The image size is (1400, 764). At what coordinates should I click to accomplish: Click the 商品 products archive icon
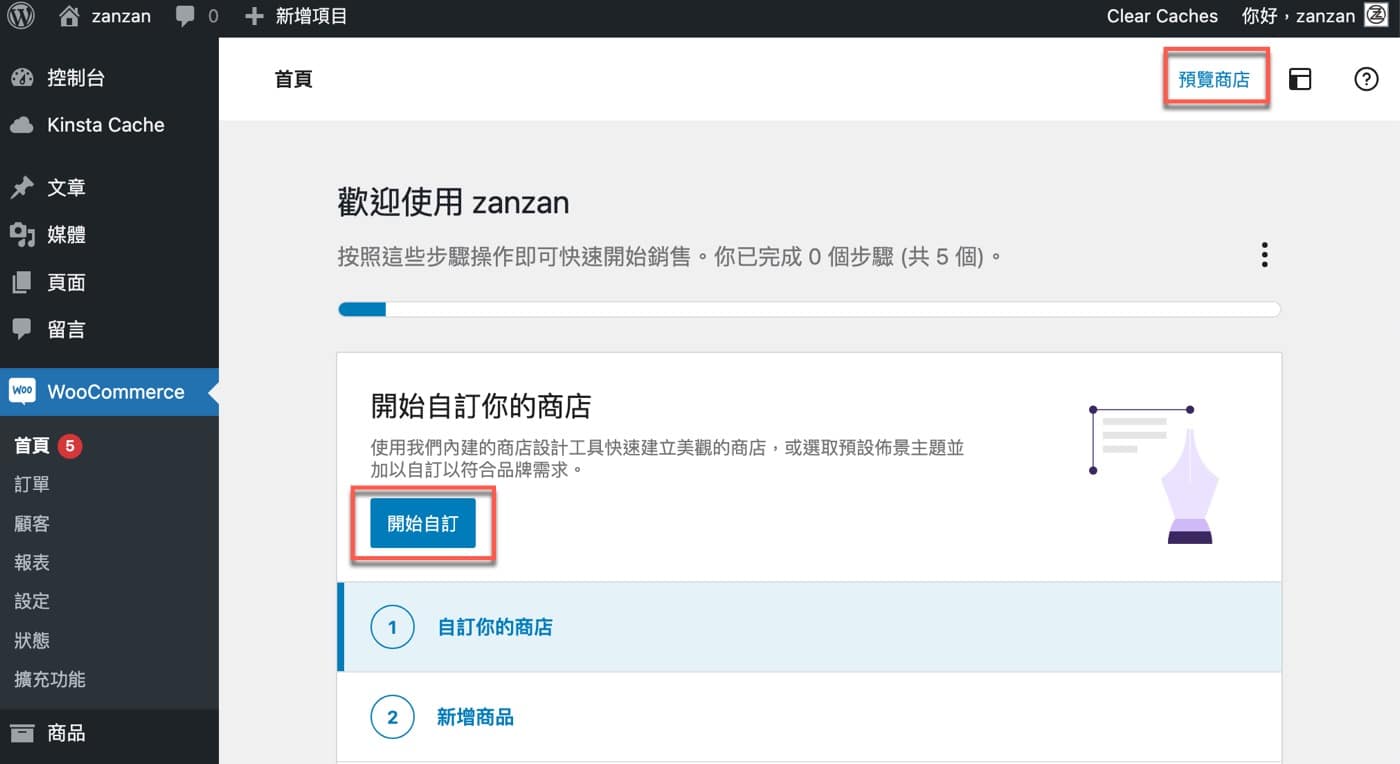(x=22, y=733)
